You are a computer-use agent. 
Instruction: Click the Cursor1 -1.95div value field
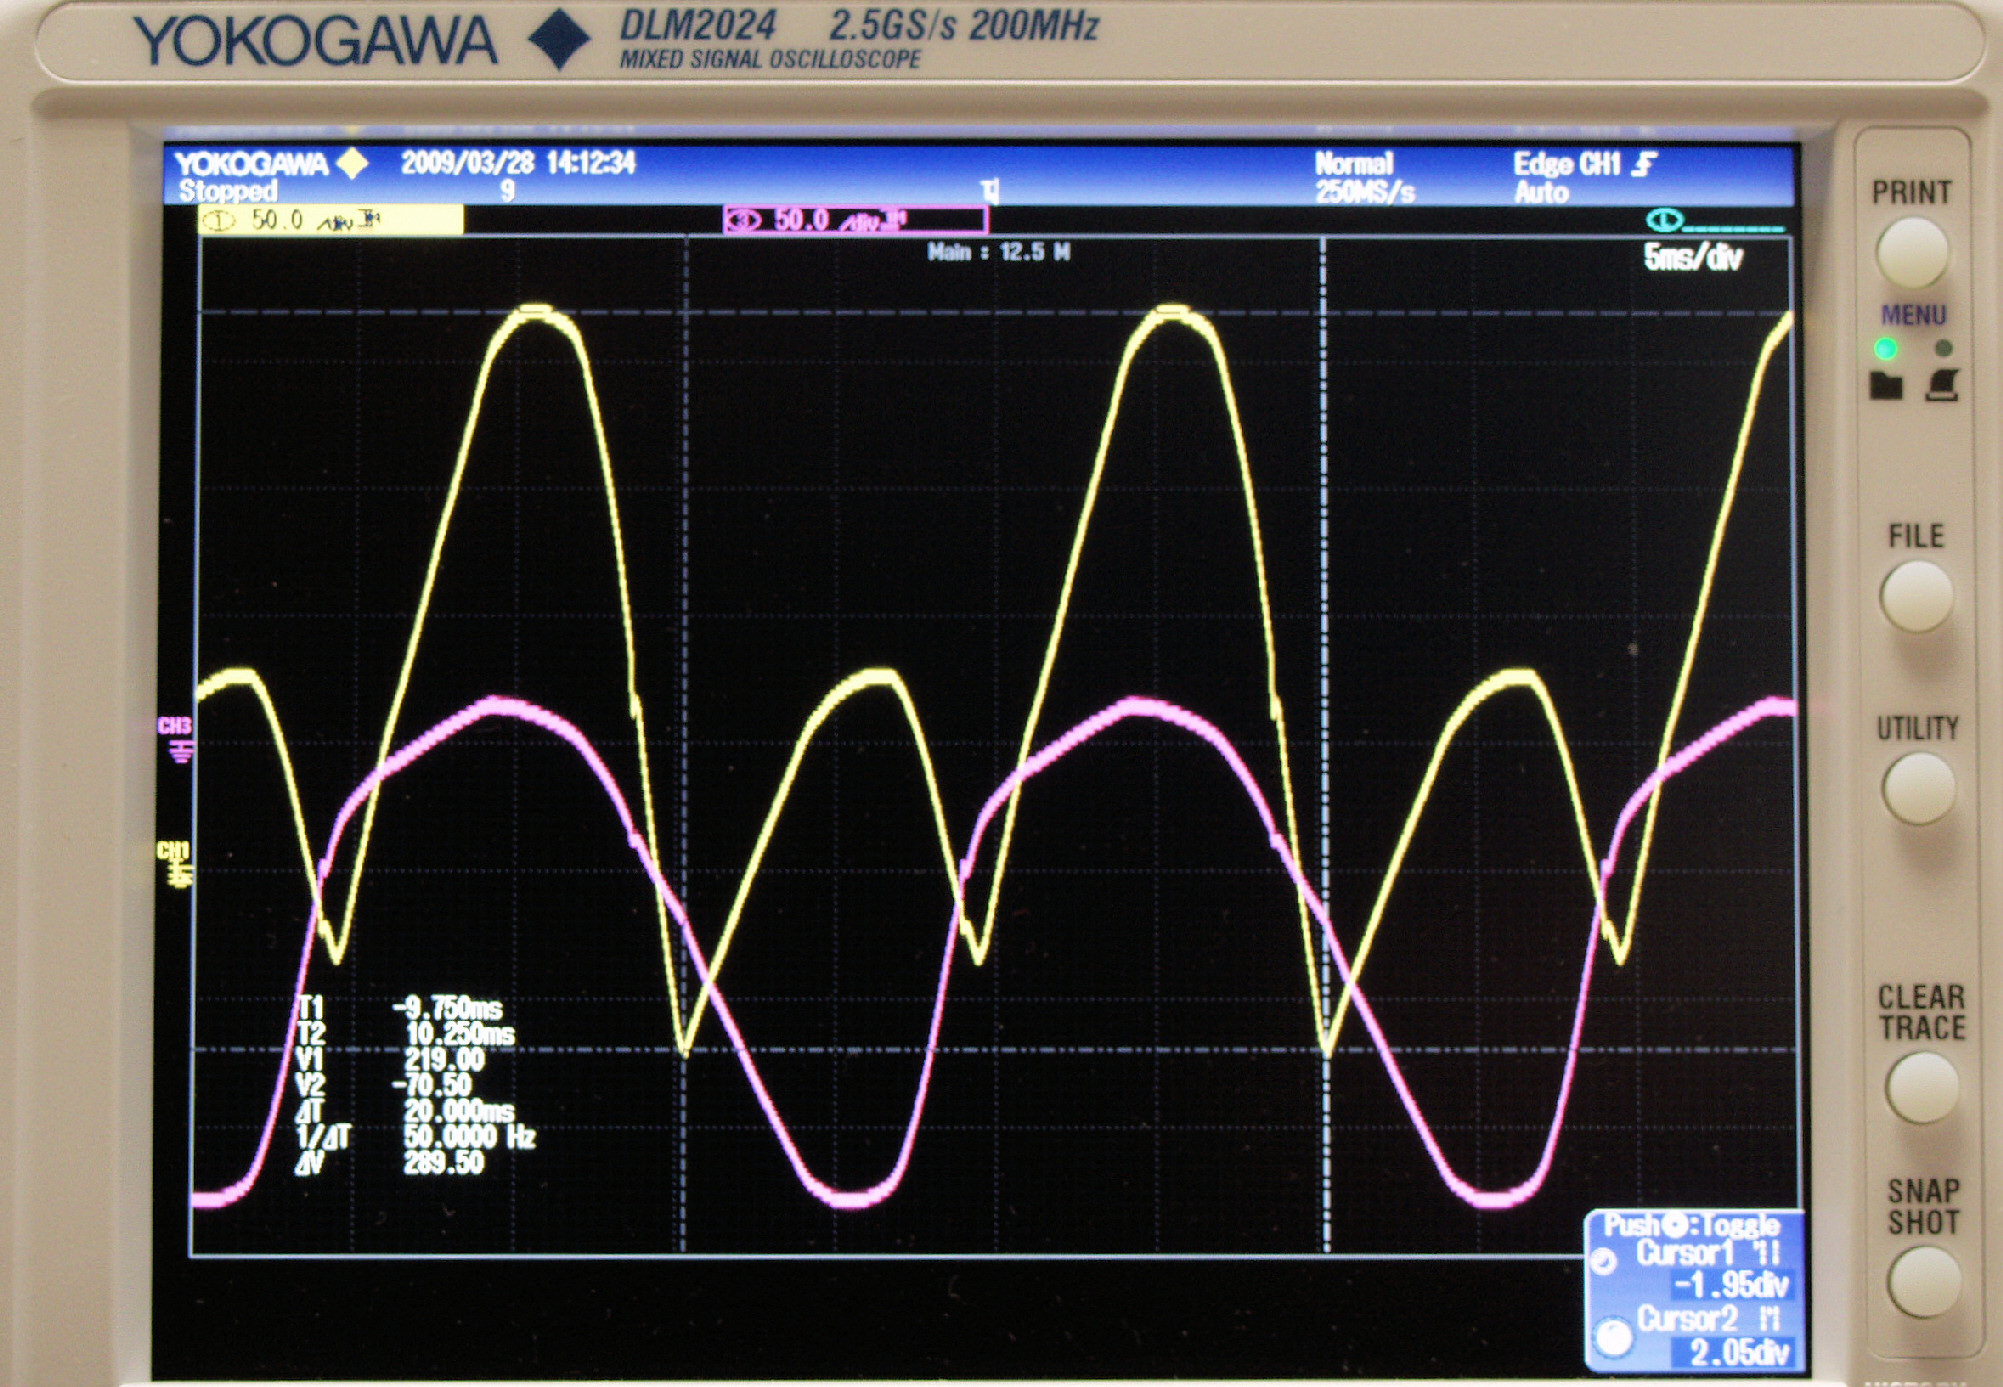point(1732,1284)
